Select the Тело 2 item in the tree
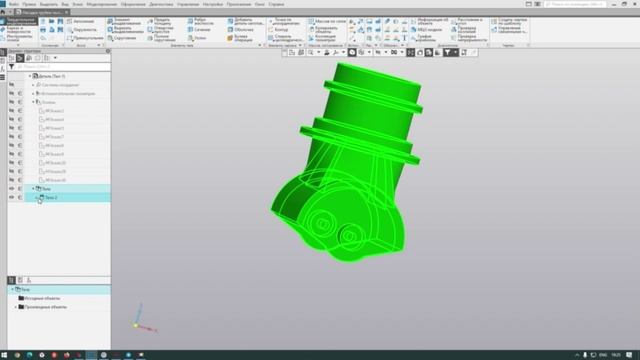The height and width of the screenshot is (360, 640). click(x=51, y=198)
